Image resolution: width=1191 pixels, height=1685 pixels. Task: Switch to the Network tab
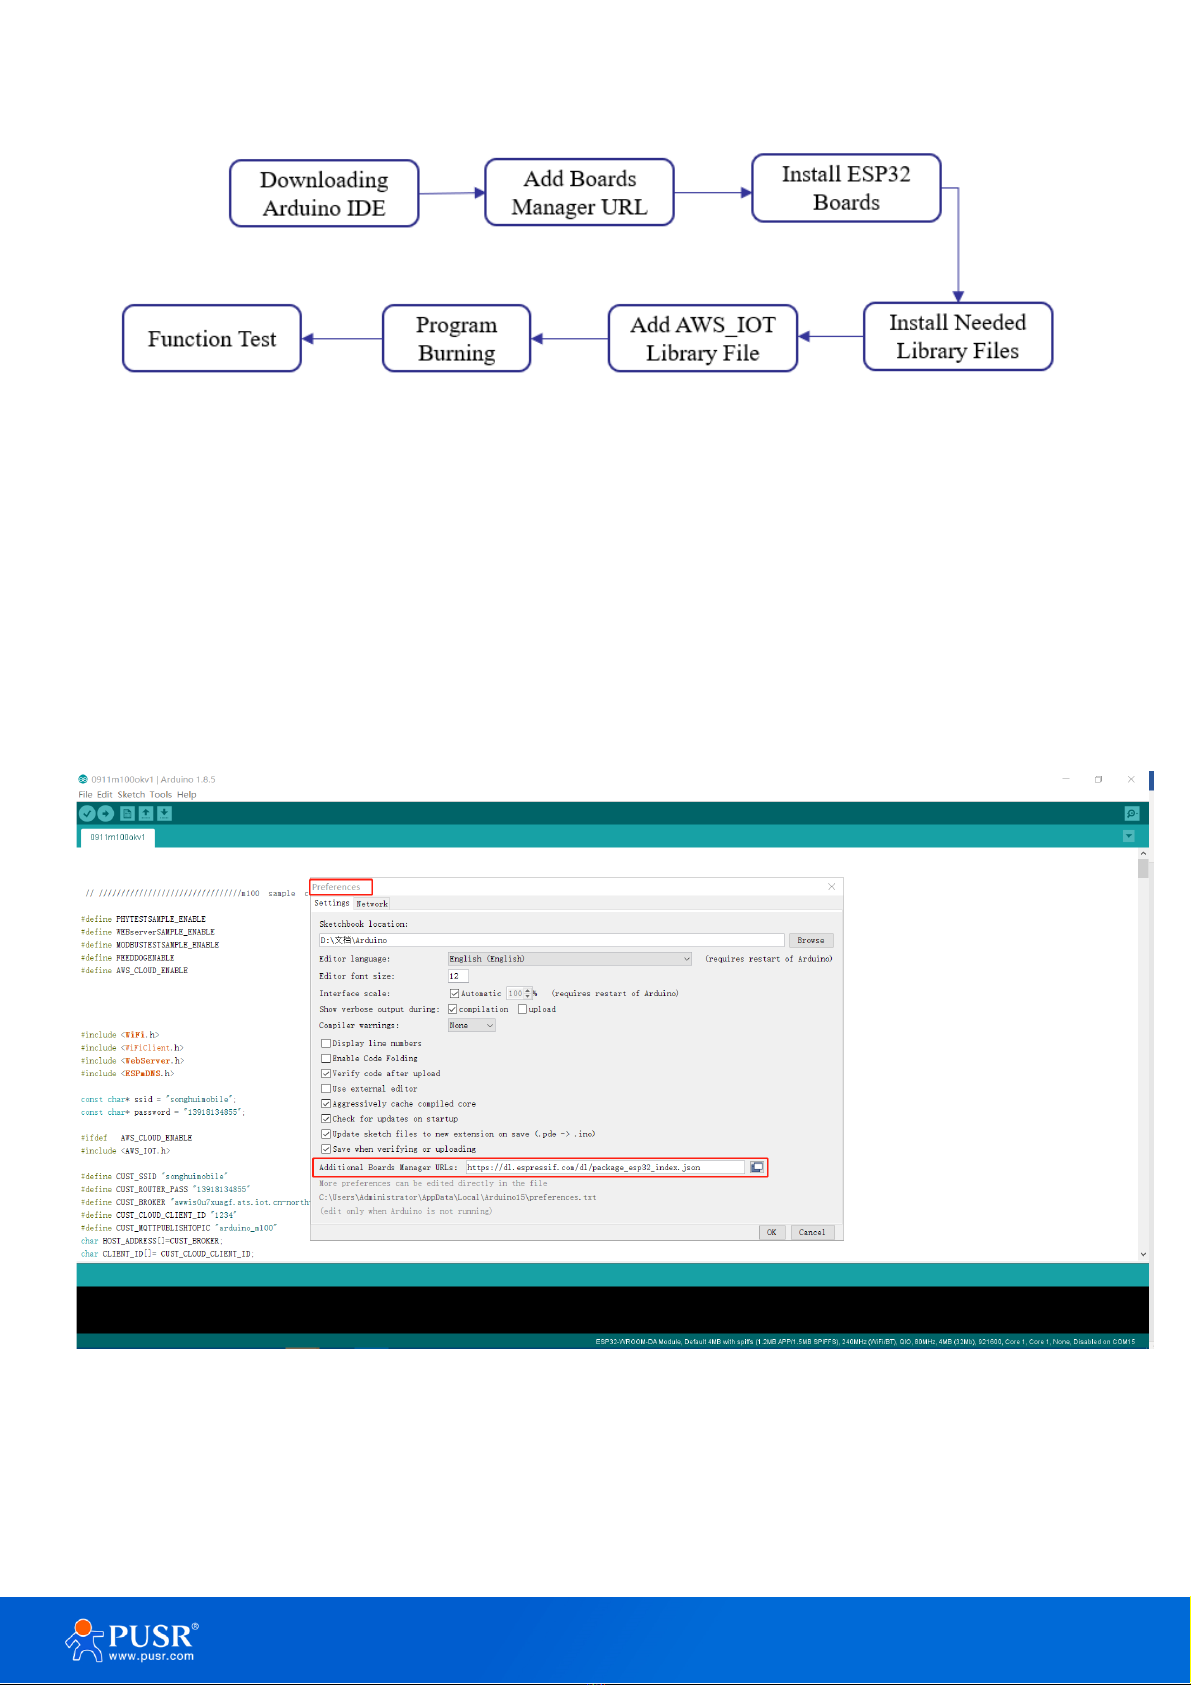coord(372,904)
